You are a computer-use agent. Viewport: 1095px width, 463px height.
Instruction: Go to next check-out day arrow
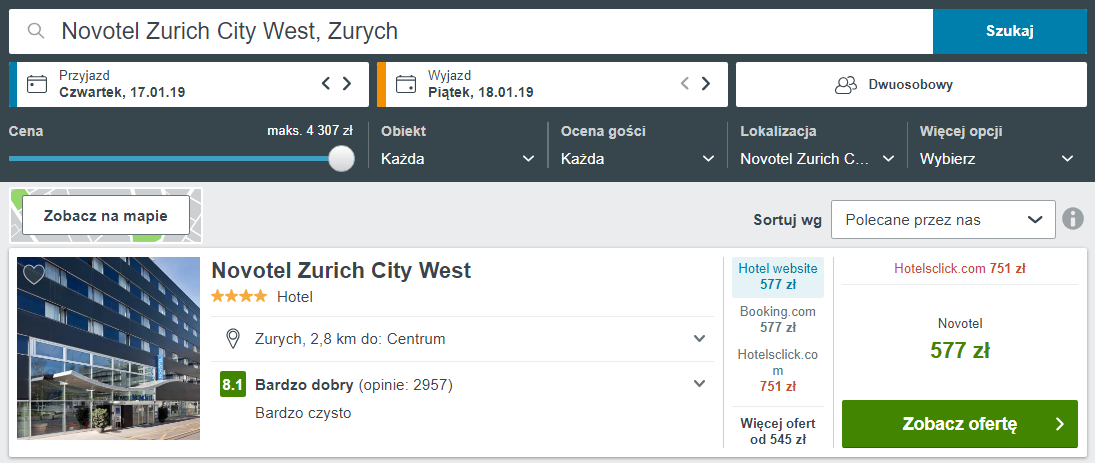(x=705, y=84)
